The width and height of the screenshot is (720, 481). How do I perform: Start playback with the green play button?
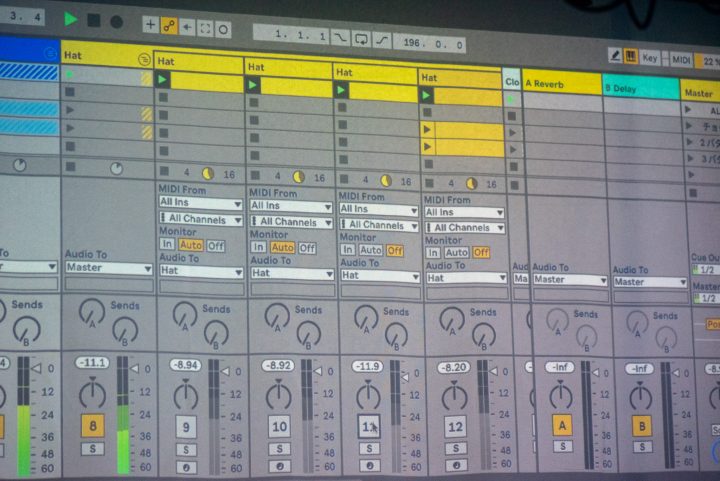click(70, 19)
